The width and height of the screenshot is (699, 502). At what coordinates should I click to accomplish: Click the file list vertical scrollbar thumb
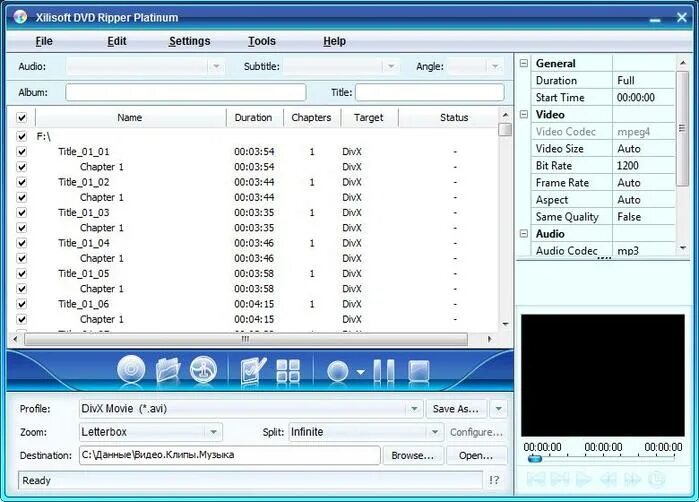505,129
